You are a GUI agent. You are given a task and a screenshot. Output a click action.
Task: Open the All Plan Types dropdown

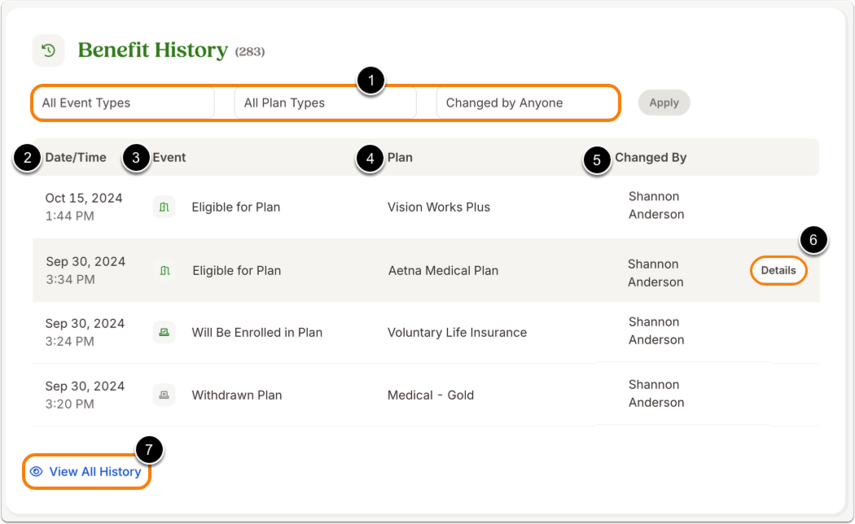tap(326, 103)
